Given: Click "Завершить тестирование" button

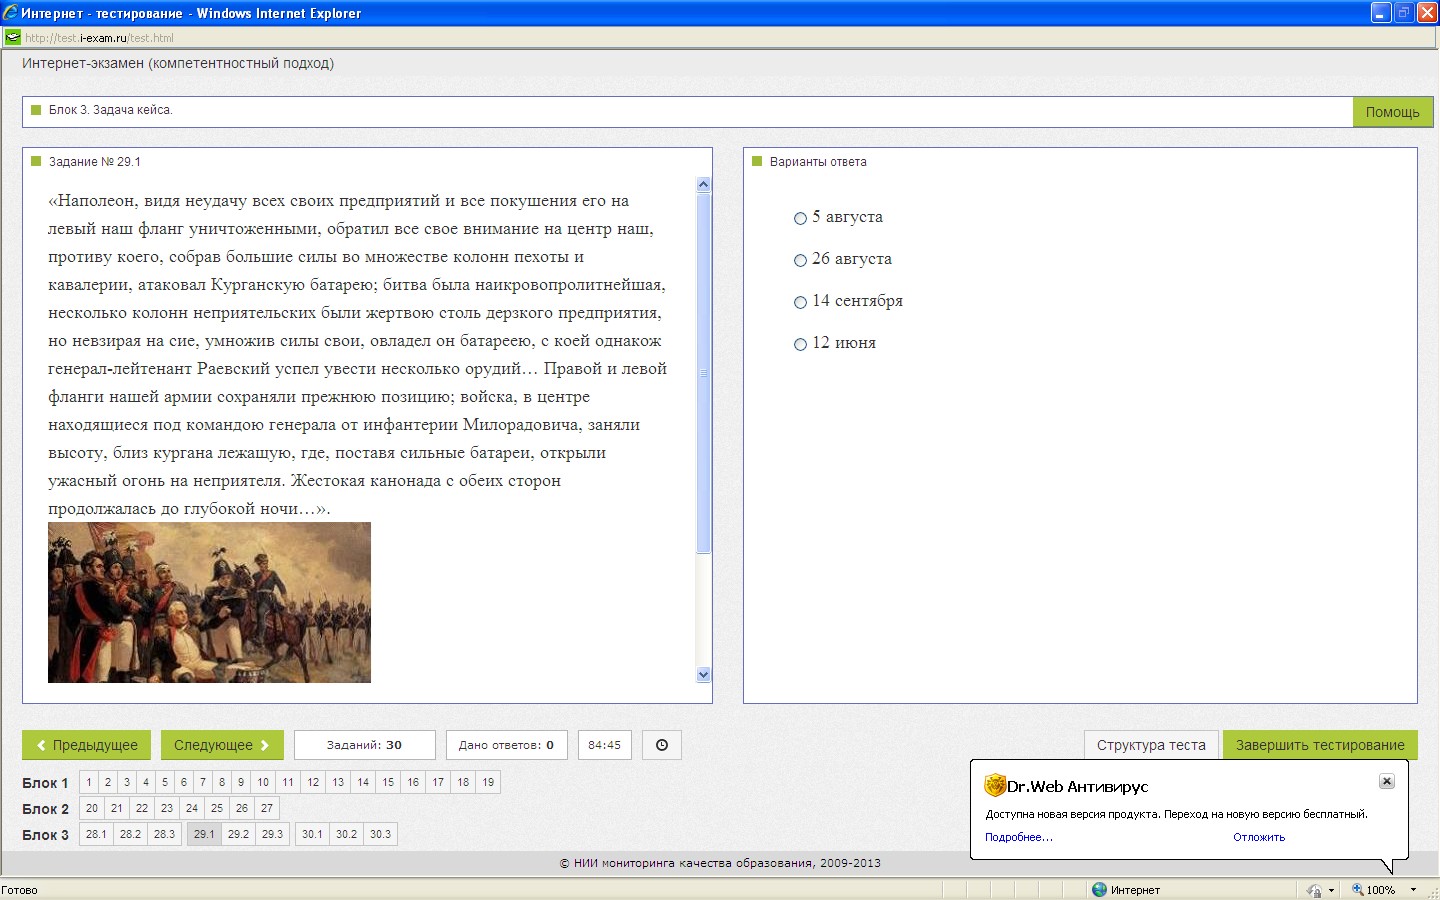Looking at the screenshot, I should (1319, 745).
